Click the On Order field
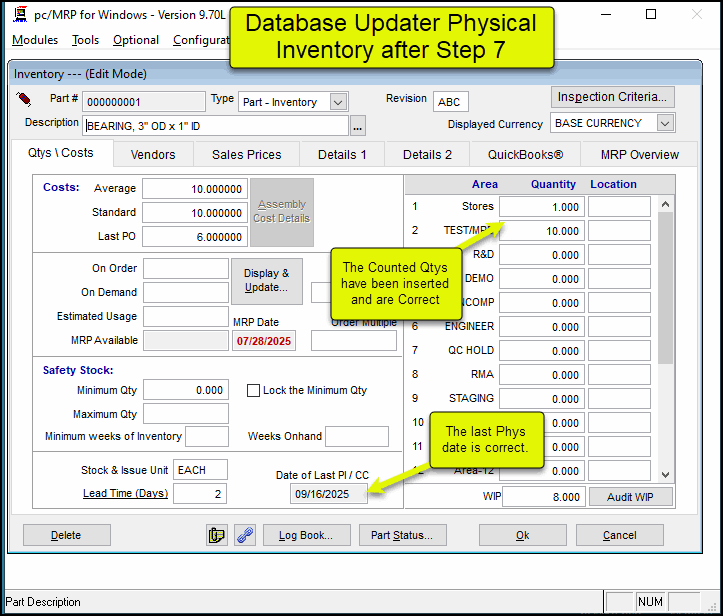Screen dimensions: 723x616 pos(185,268)
